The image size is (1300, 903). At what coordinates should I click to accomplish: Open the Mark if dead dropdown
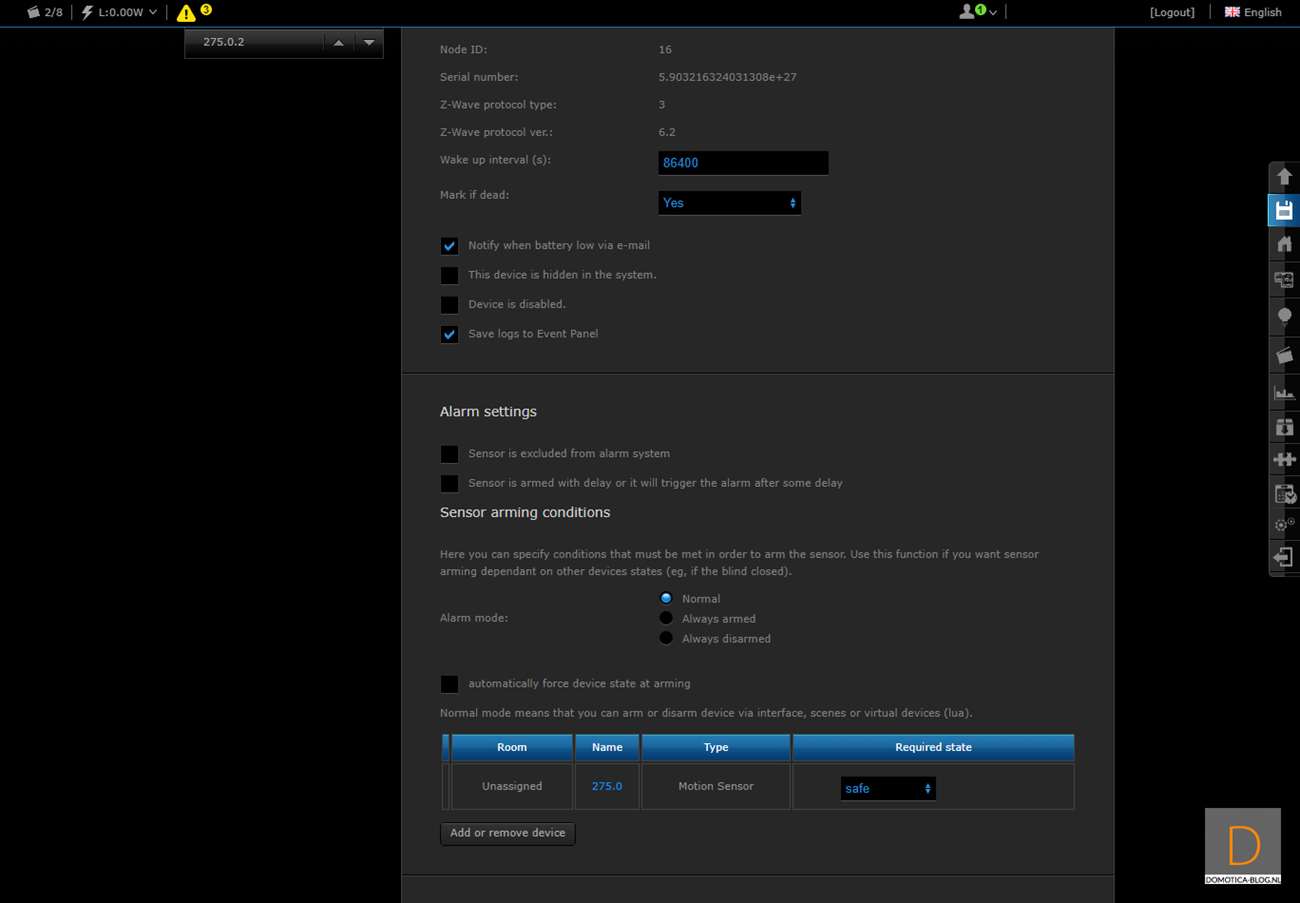click(x=729, y=203)
